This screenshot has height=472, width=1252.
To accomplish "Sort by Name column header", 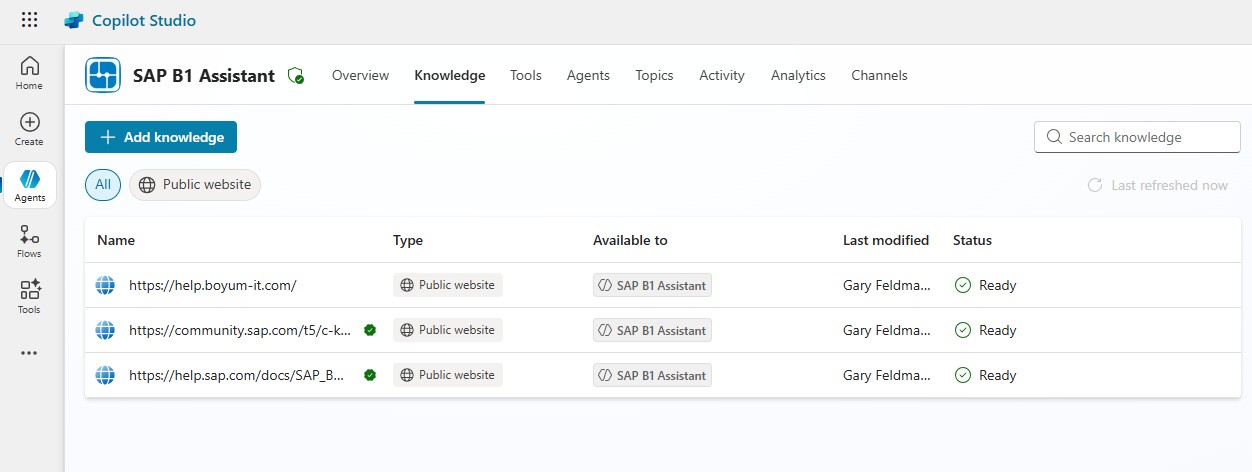I will pyautogui.click(x=116, y=240).
